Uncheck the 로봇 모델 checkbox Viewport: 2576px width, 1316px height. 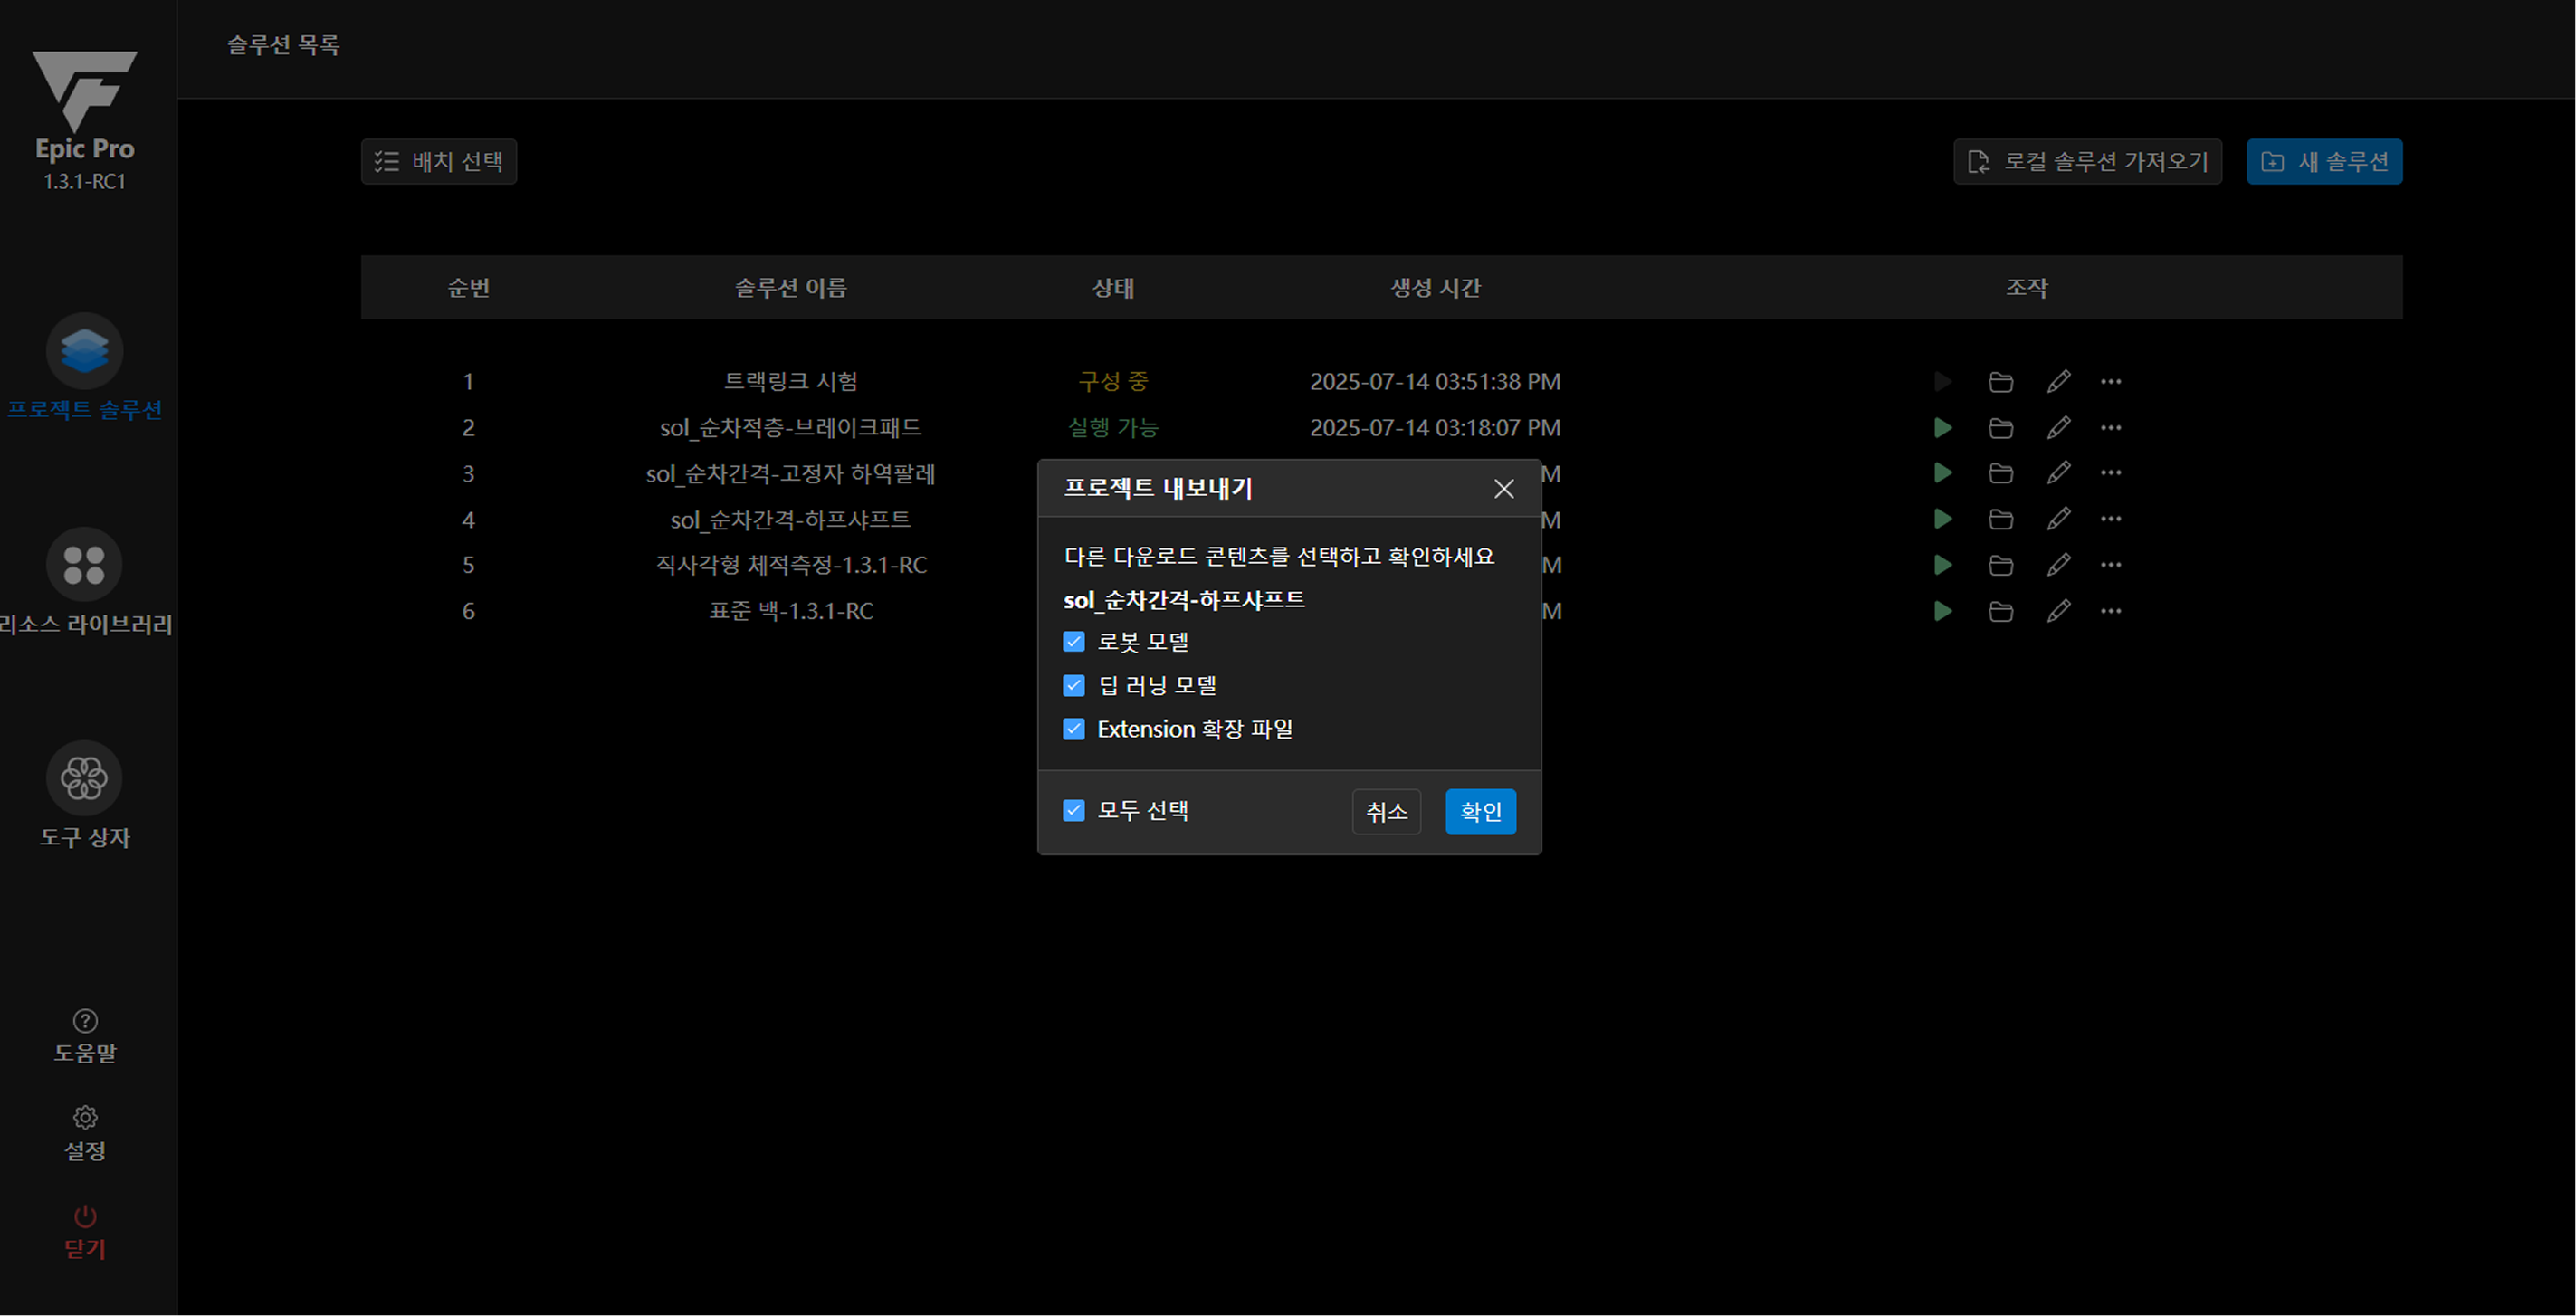[x=1074, y=642]
